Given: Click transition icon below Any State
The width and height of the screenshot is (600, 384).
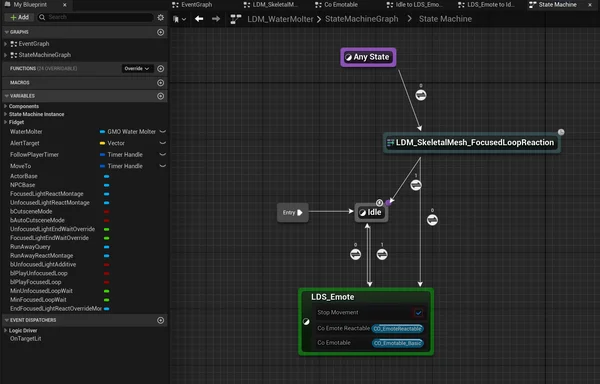Looking at the screenshot, I should tap(421, 95).
